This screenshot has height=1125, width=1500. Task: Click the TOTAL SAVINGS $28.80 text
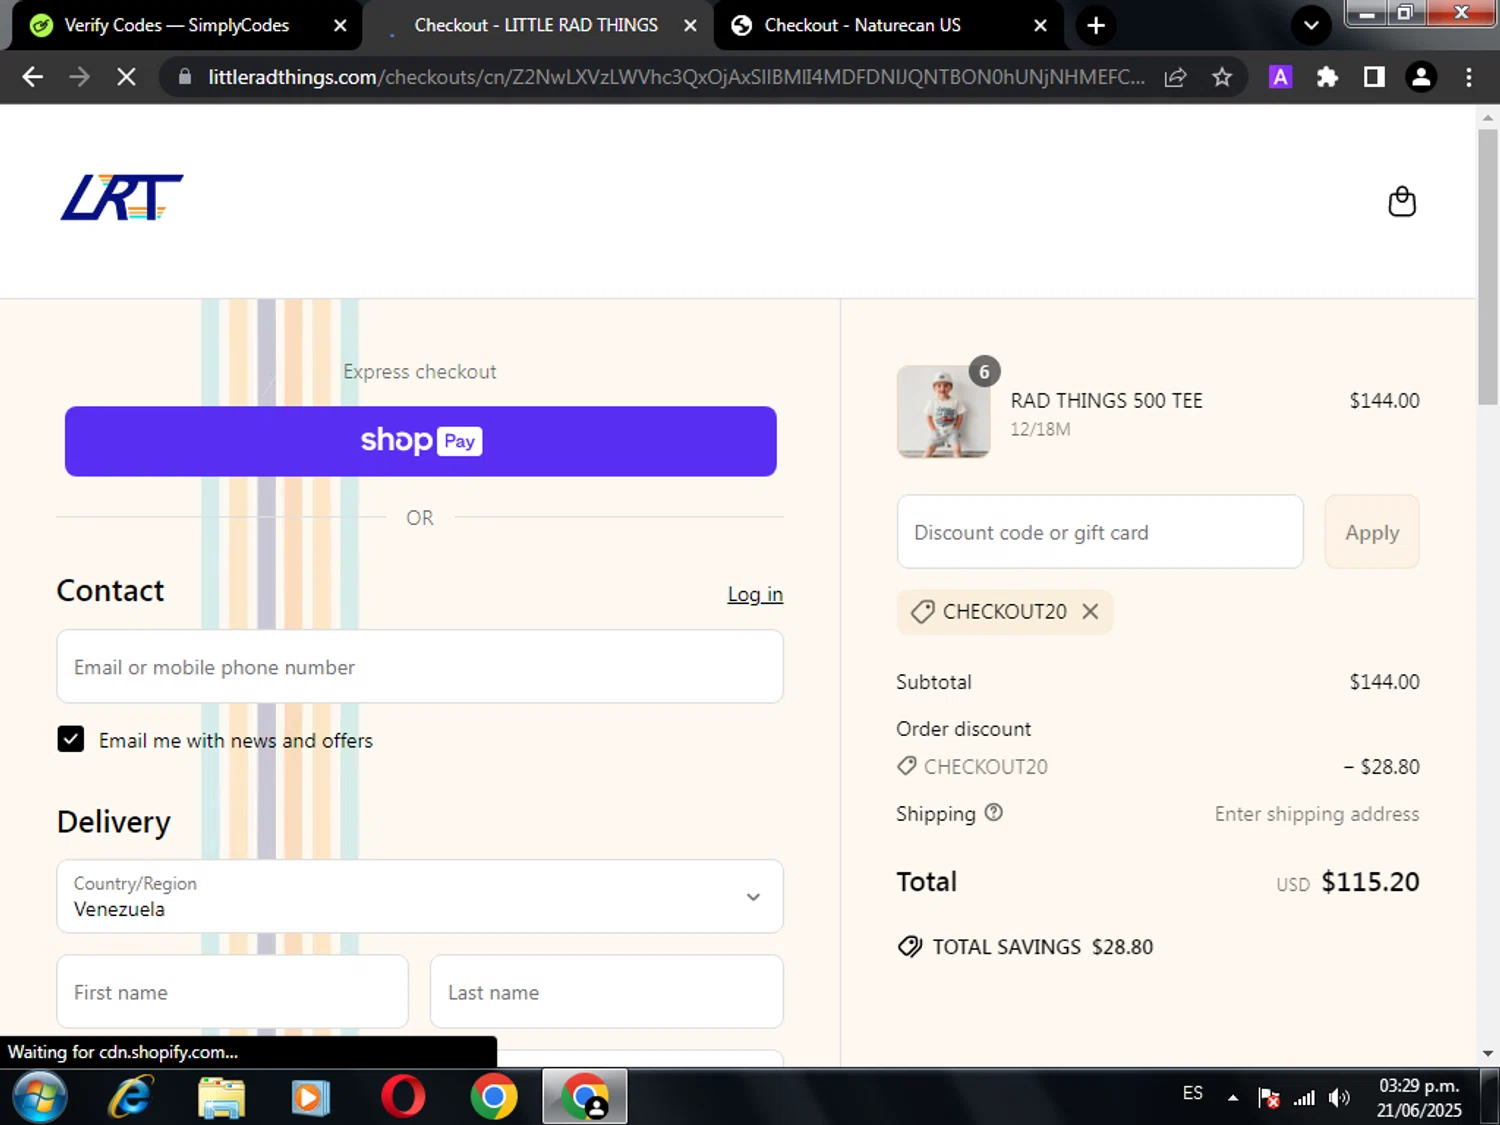click(x=1042, y=947)
